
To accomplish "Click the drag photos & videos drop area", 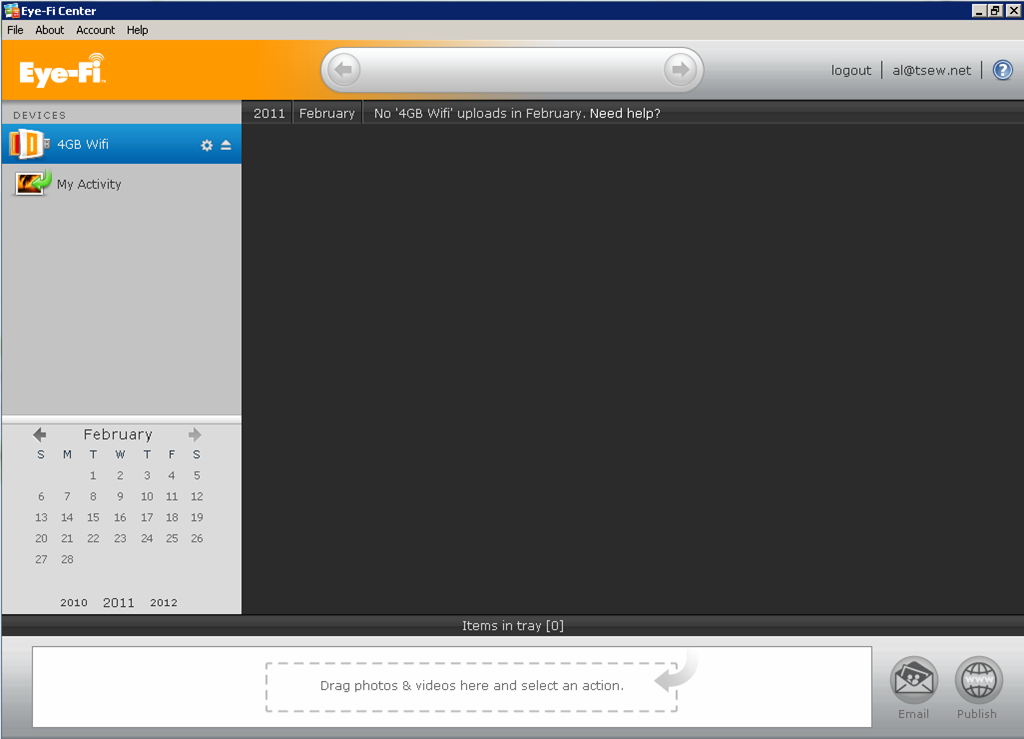I will pos(472,686).
